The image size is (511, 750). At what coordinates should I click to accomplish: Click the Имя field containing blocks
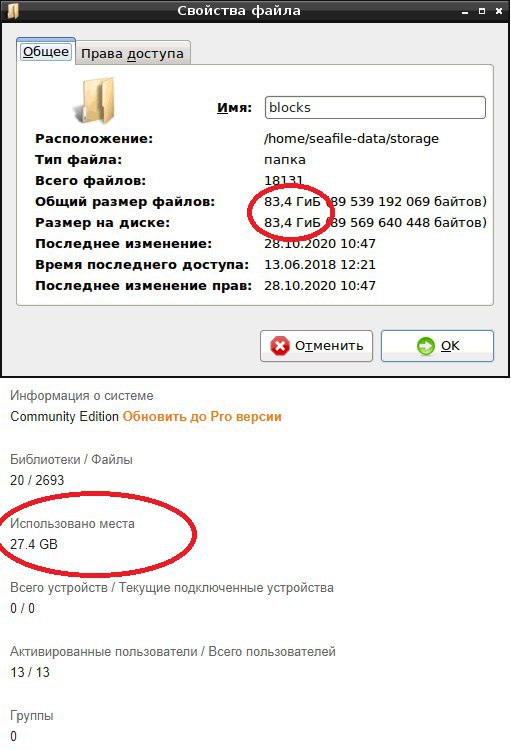375,108
